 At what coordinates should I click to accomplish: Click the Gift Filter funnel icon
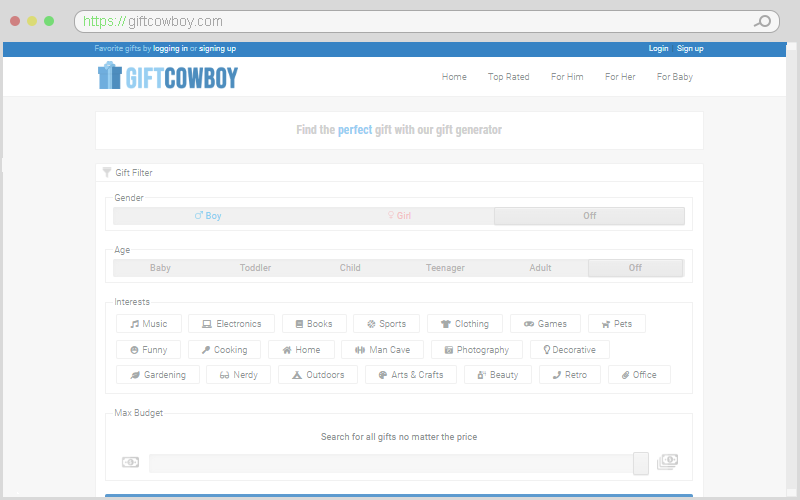(x=107, y=172)
